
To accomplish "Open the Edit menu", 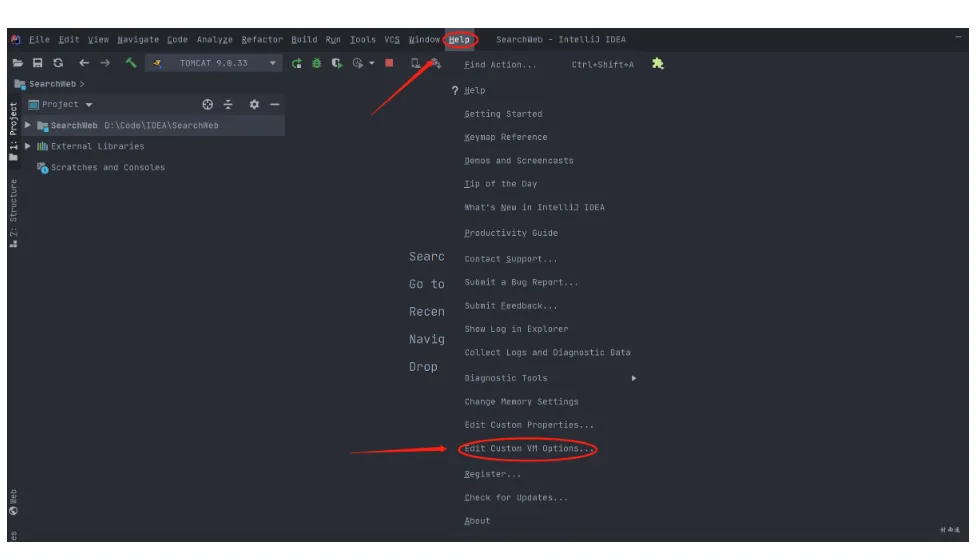I will click(x=68, y=39).
